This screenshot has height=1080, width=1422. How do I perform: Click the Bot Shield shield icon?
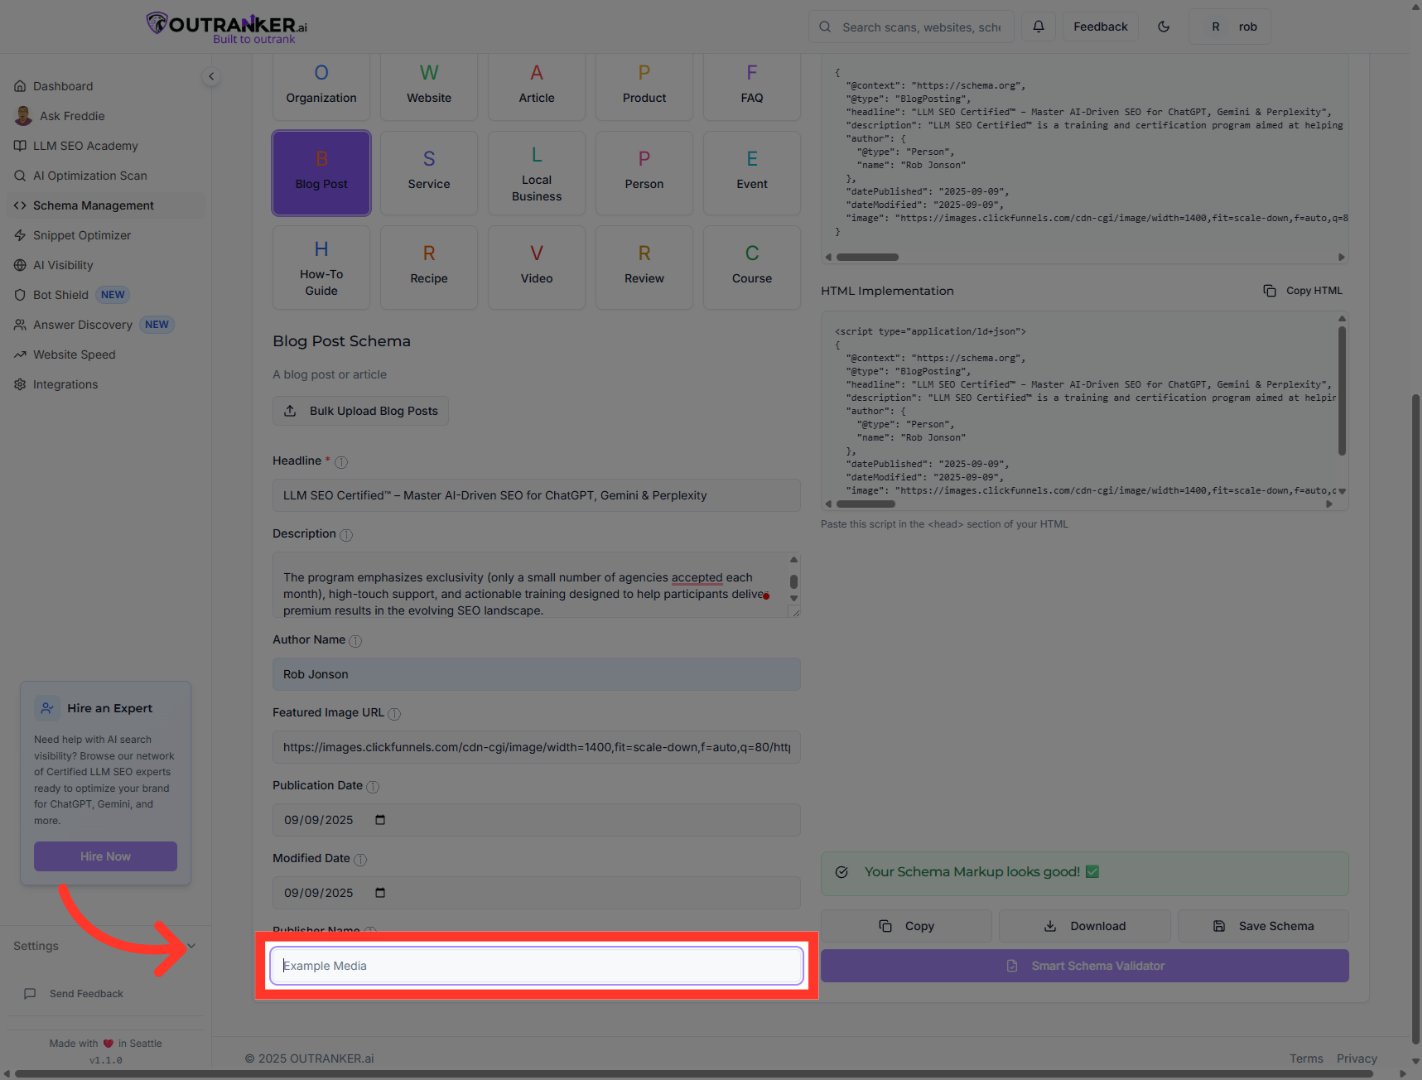pyautogui.click(x=20, y=294)
